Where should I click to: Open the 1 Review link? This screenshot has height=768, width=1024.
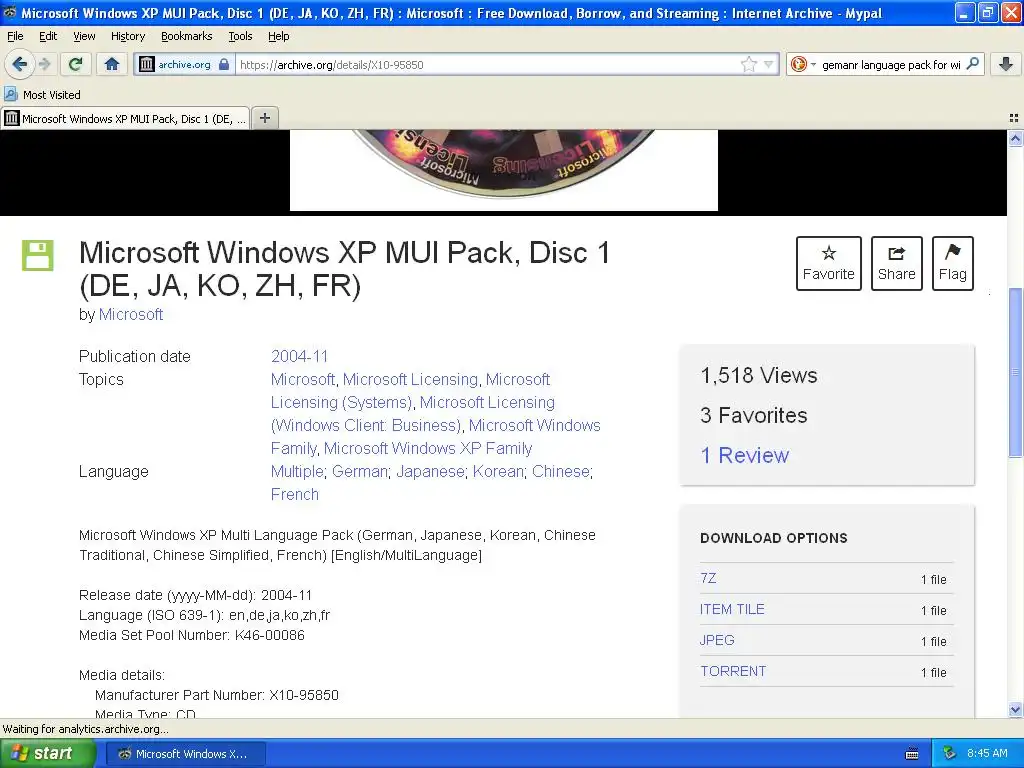[744, 455]
